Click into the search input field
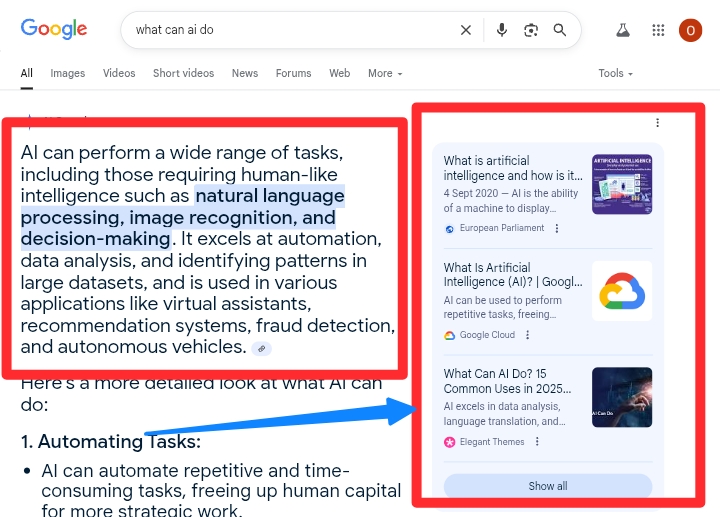The width and height of the screenshot is (720, 517). [x=294, y=30]
